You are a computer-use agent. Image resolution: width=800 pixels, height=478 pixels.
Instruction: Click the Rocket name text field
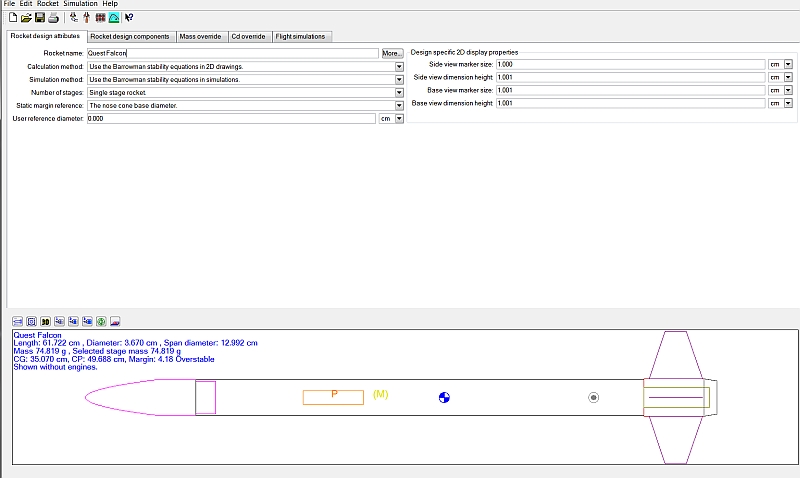(x=232, y=53)
